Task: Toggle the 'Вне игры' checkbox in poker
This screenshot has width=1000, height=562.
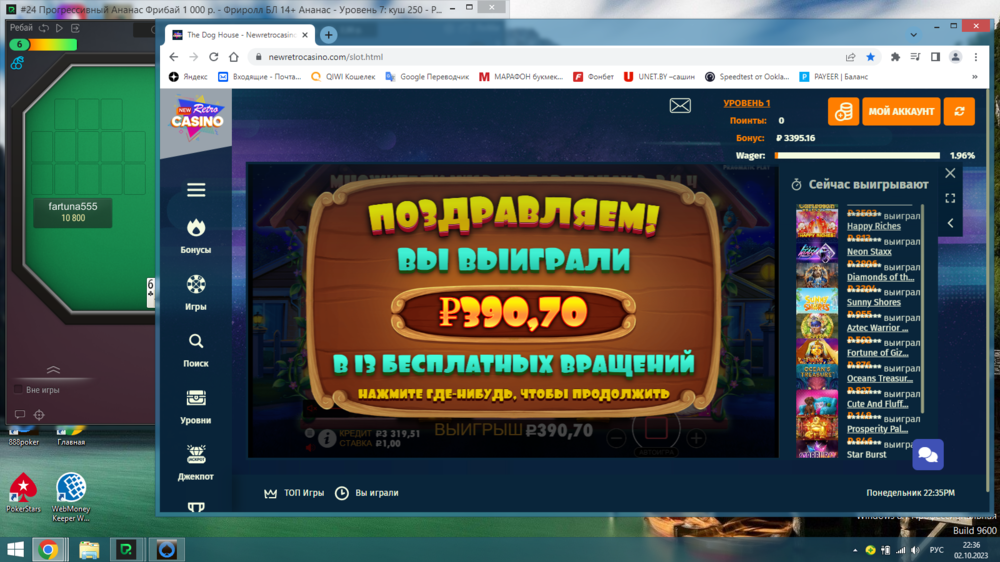Action: 19,389
